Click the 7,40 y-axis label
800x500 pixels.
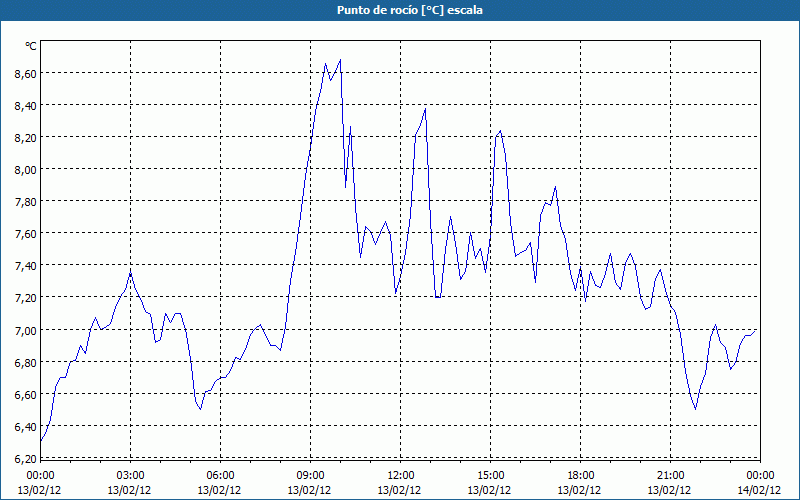[x=26, y=266]
